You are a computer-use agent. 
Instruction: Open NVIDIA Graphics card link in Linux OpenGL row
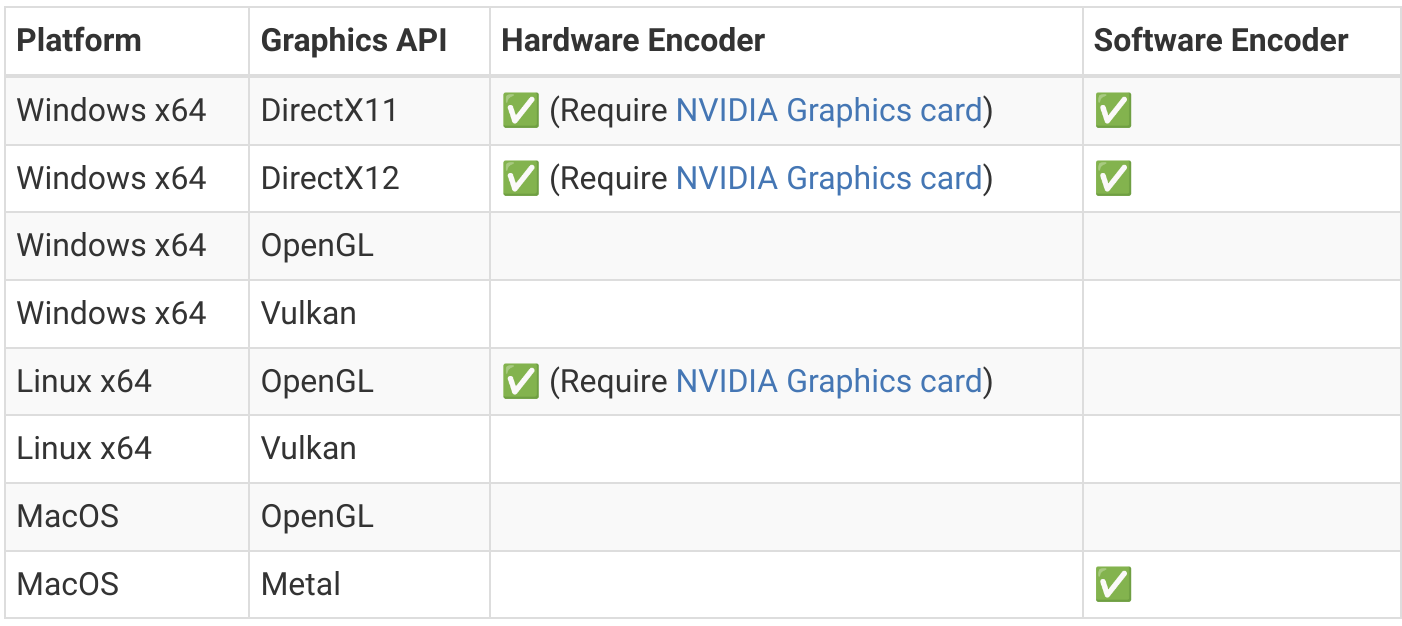tap(829, 381)
